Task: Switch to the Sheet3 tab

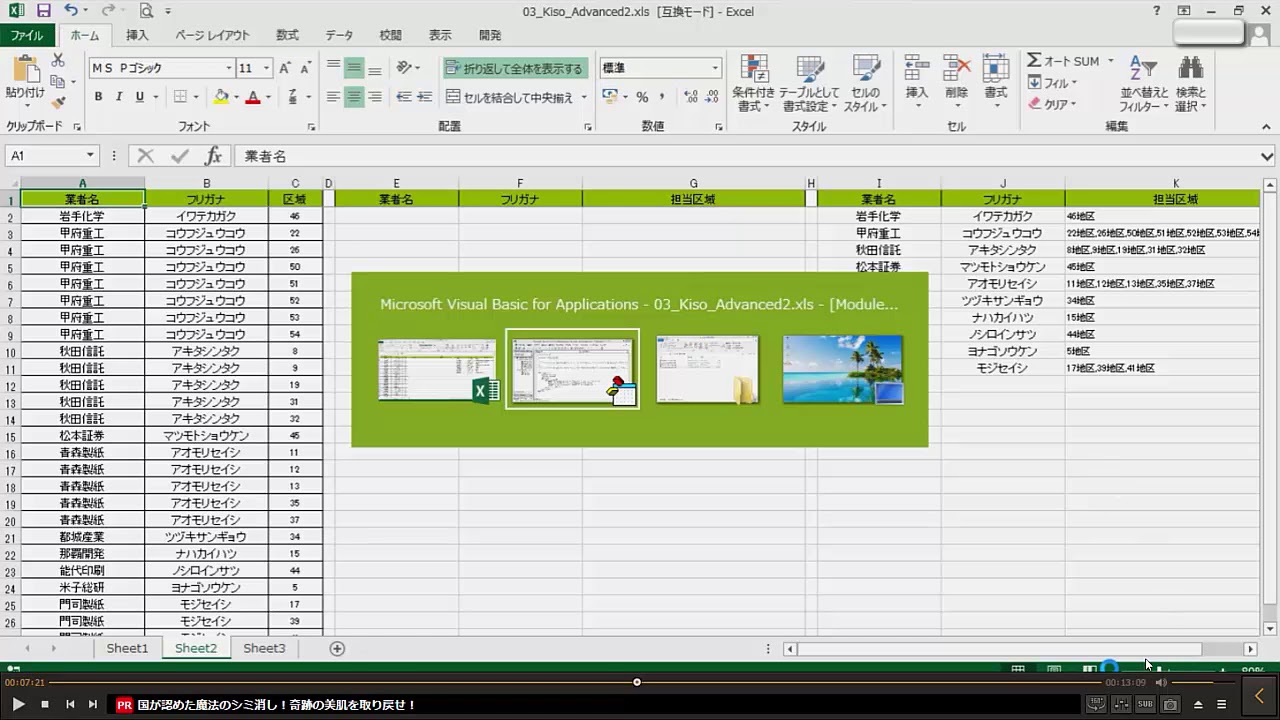Action: [x=264, y=648]
